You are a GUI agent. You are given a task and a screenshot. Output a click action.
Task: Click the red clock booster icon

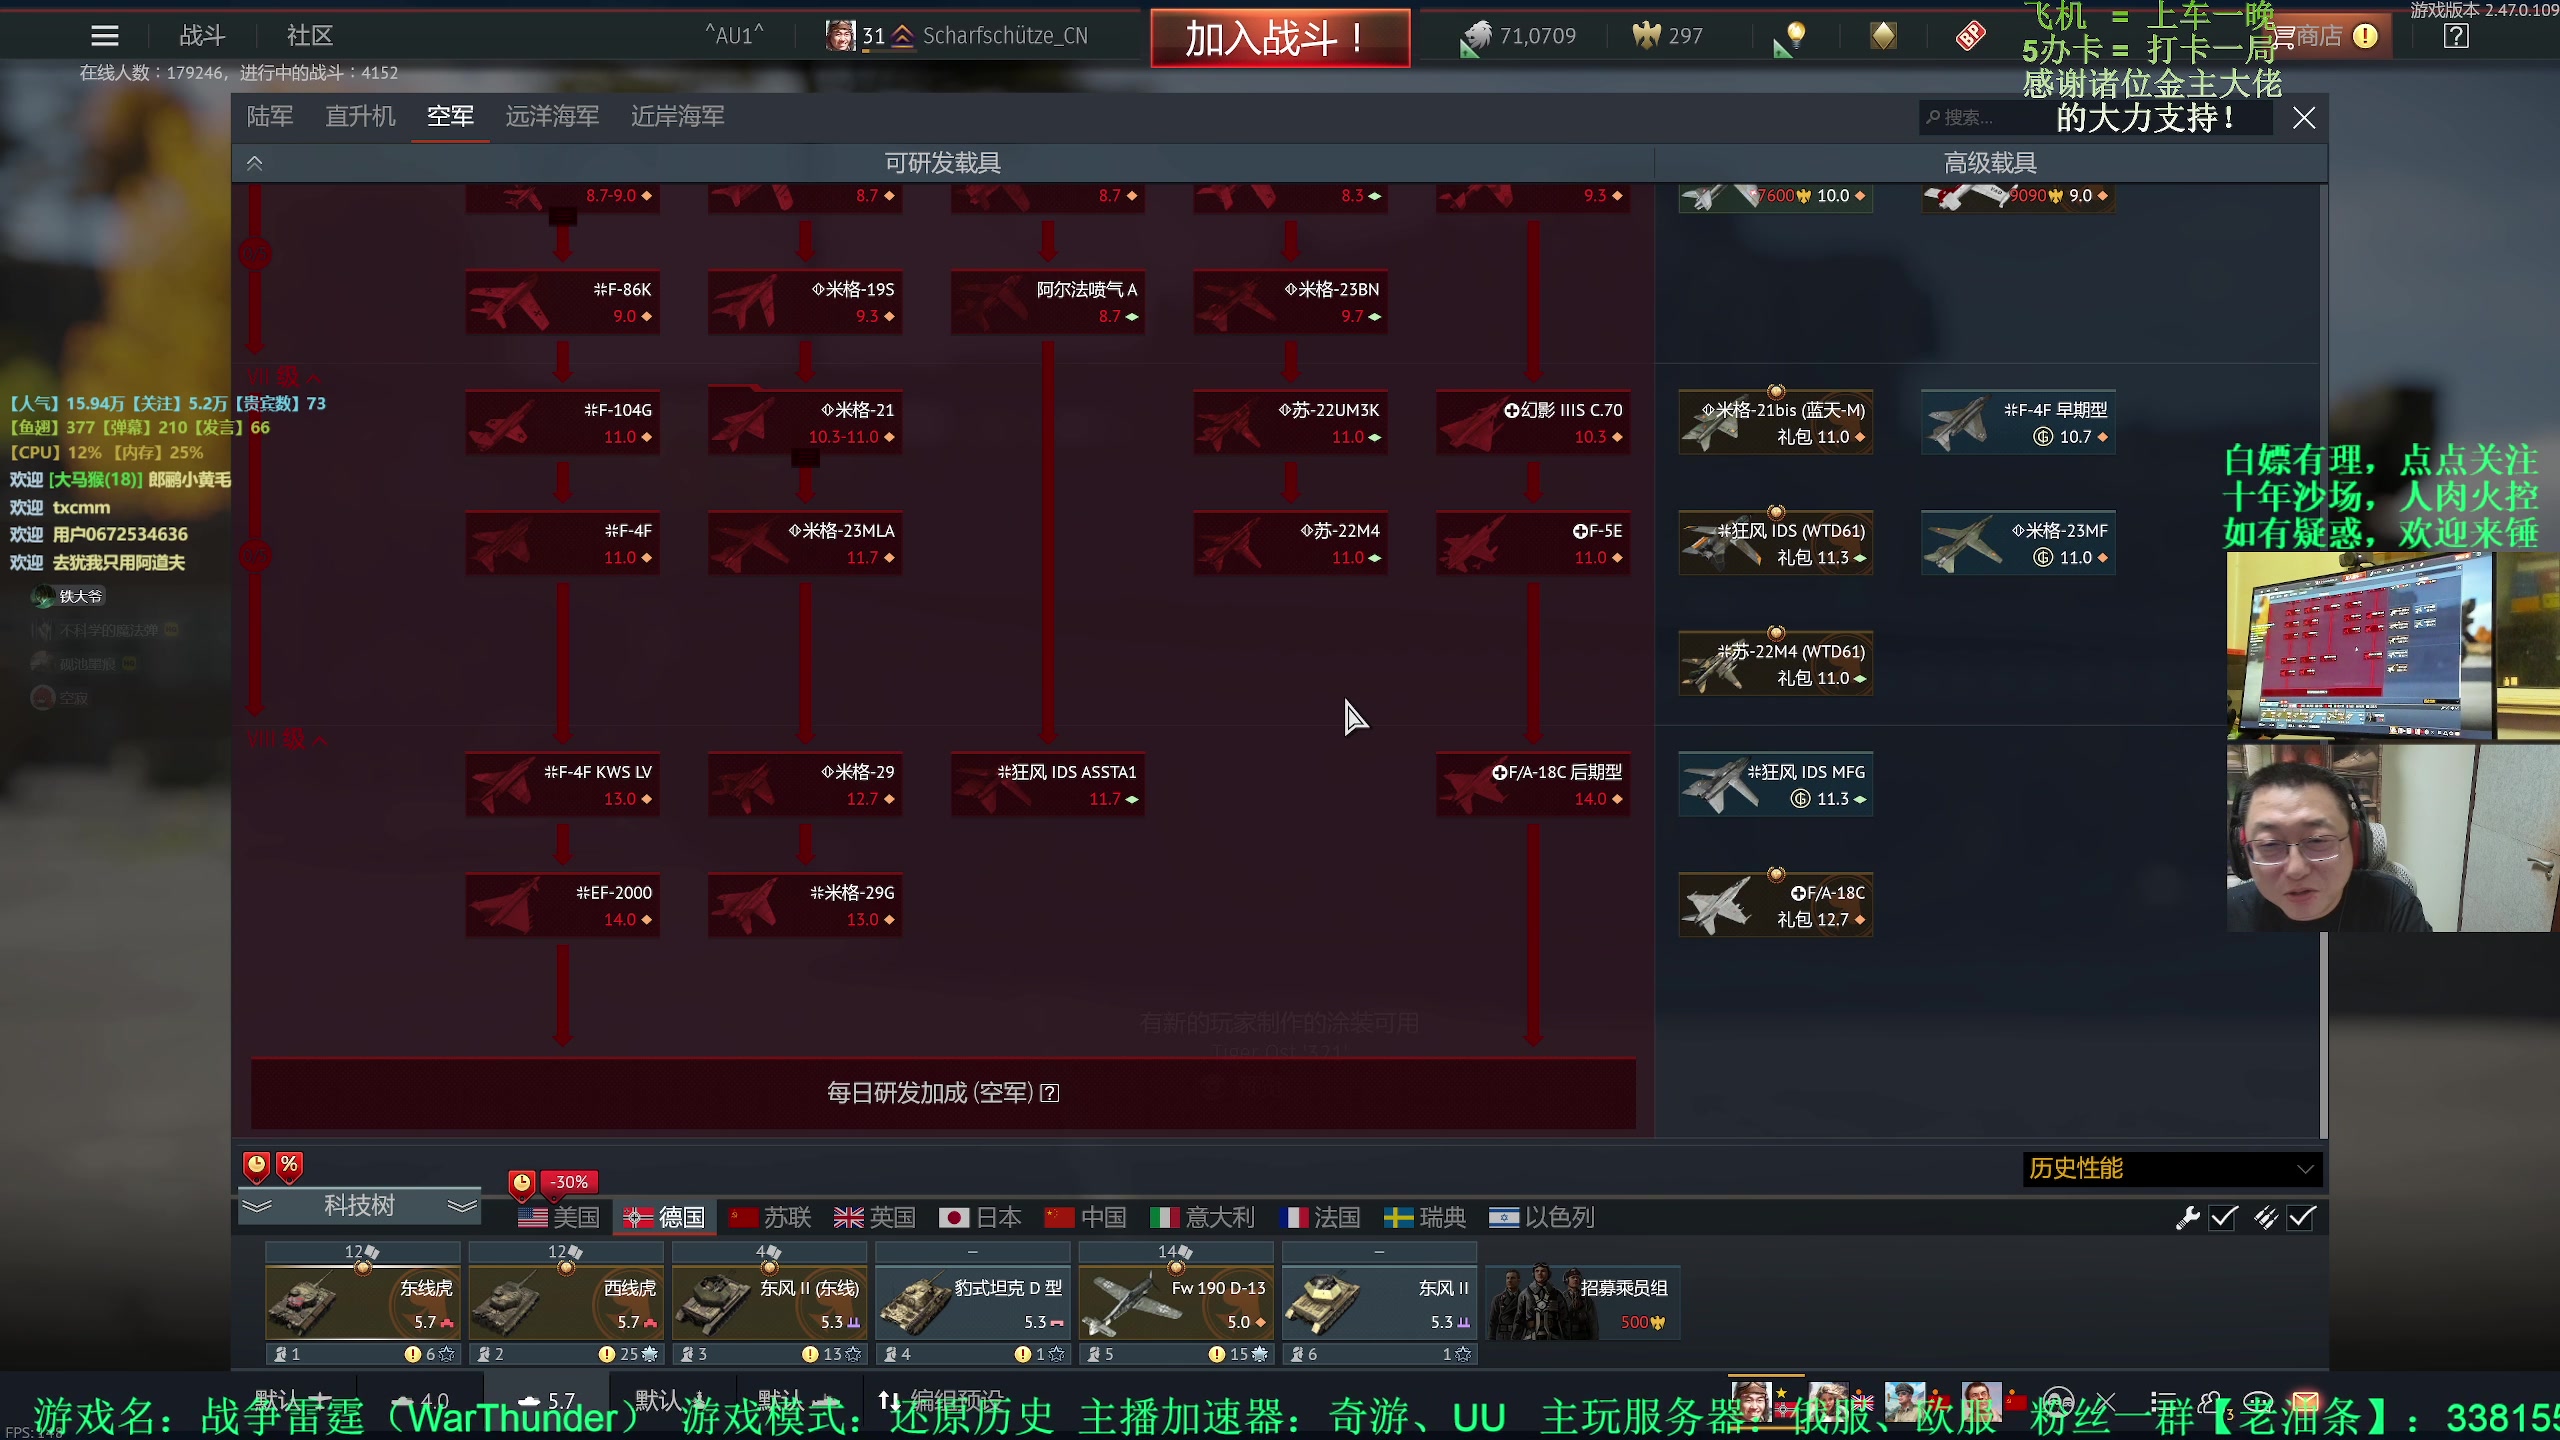(x=256, y=1165)
